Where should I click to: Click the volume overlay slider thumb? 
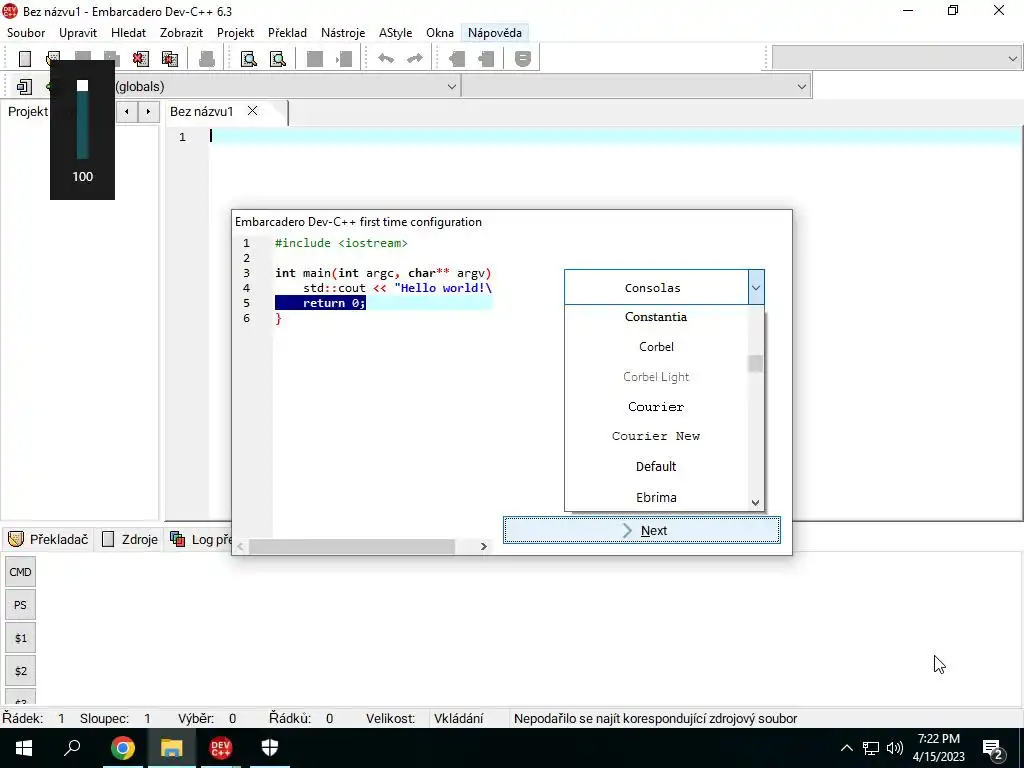[82, 86]
